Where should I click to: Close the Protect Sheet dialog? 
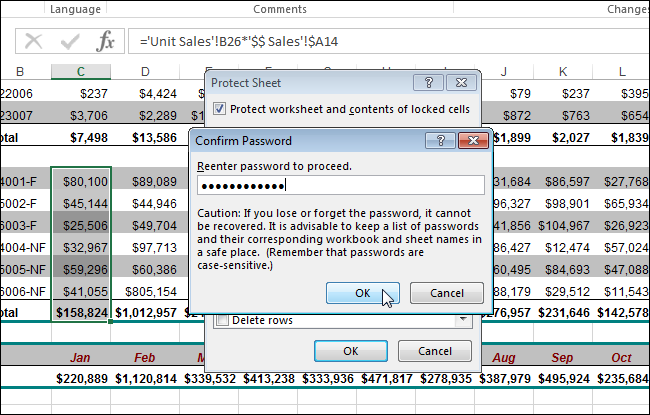coord(461,83)
